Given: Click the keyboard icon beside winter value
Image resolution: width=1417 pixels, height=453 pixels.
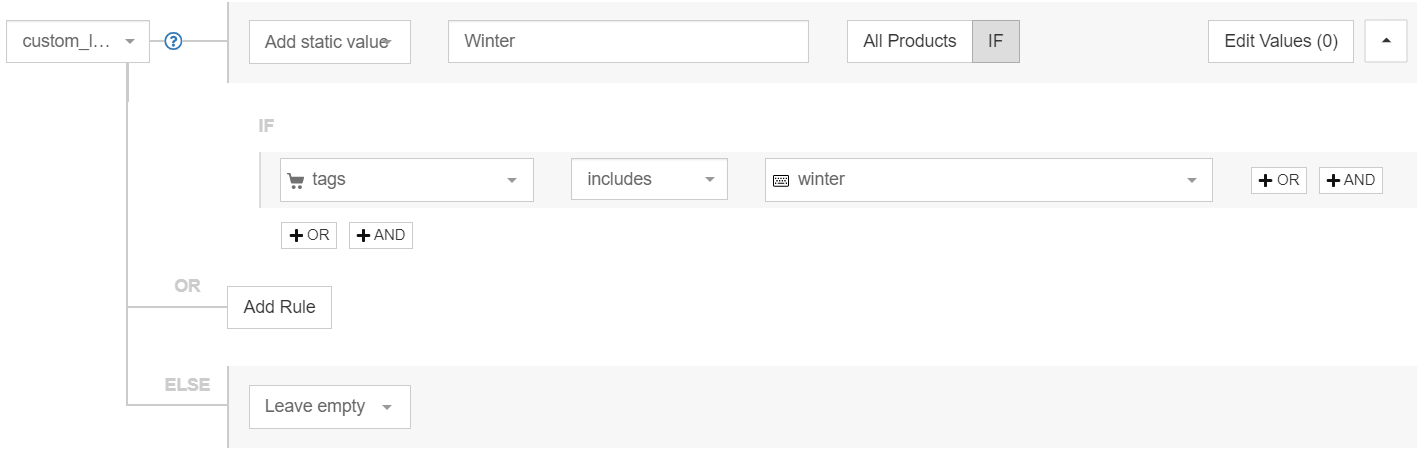Looking at the screenshot, I should [x=781, y=180].
